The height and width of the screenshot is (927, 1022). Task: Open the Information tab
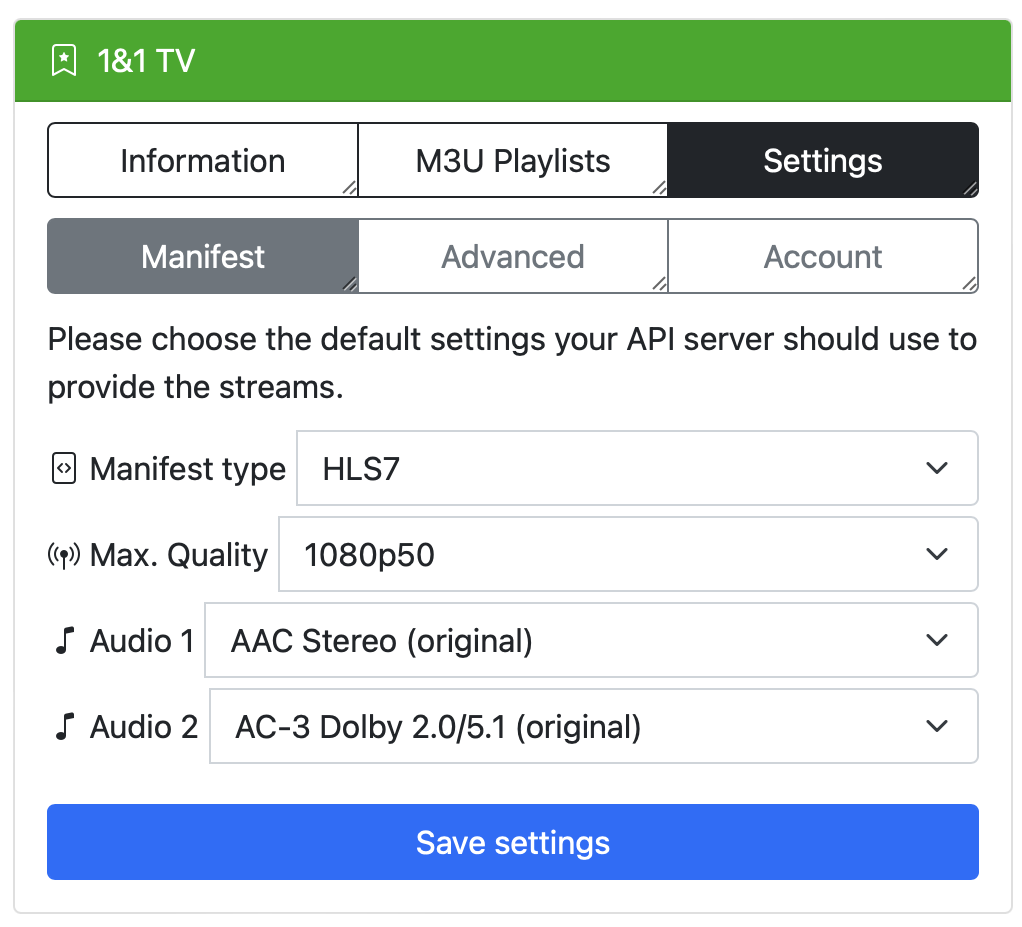(203, 160)
